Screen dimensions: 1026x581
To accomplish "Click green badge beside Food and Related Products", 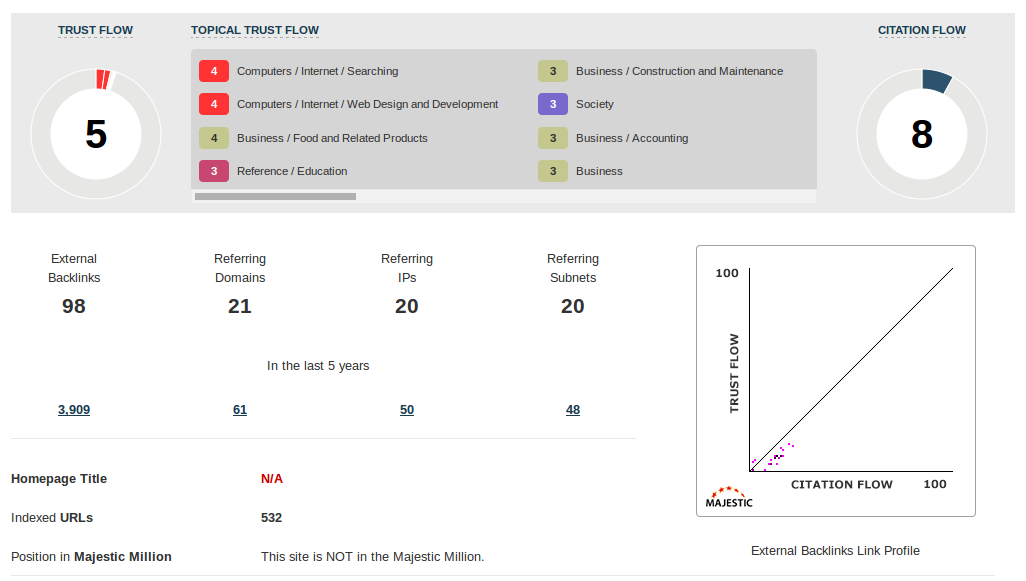I will point(214,138).
